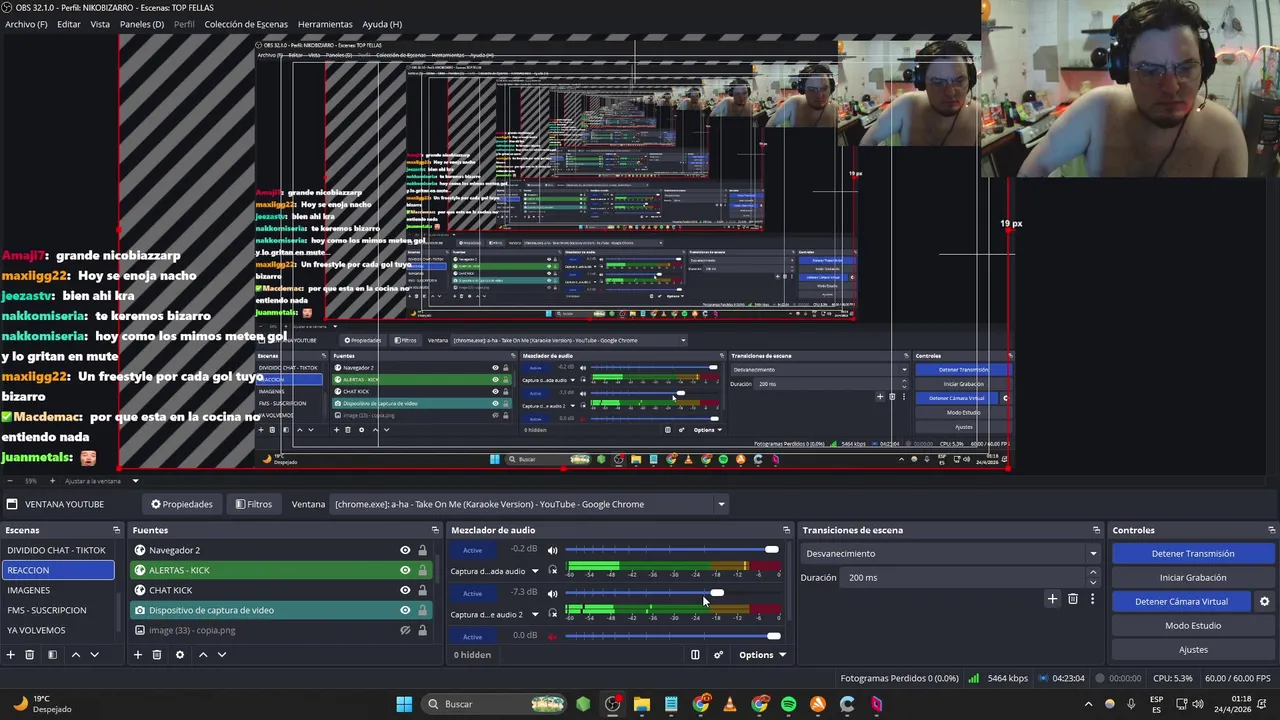This screenshot has height=720, width=1280.
Task: Toggle monitoring headphone icon for first audio channel
Action: click(553, 571)
